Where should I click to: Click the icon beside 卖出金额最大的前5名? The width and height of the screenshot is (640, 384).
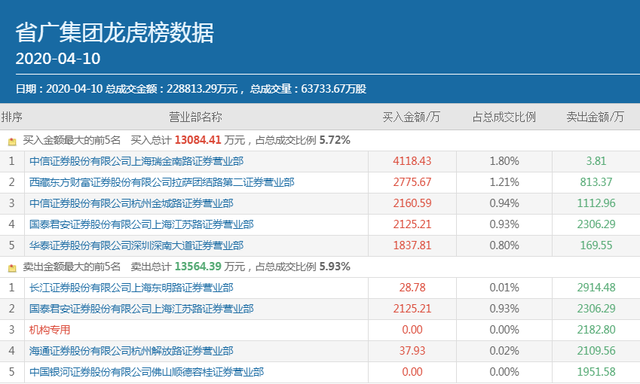click(x=12, y=268)
